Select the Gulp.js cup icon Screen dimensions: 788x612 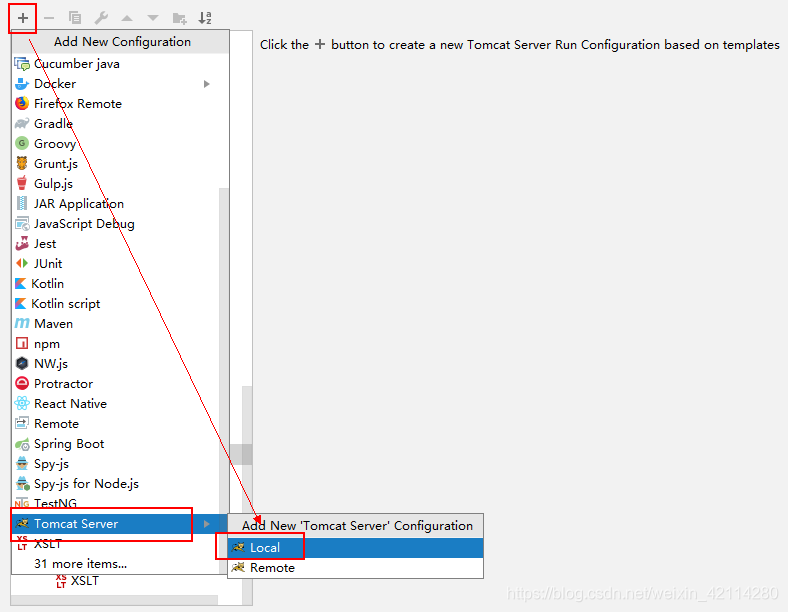pos(22,183)
